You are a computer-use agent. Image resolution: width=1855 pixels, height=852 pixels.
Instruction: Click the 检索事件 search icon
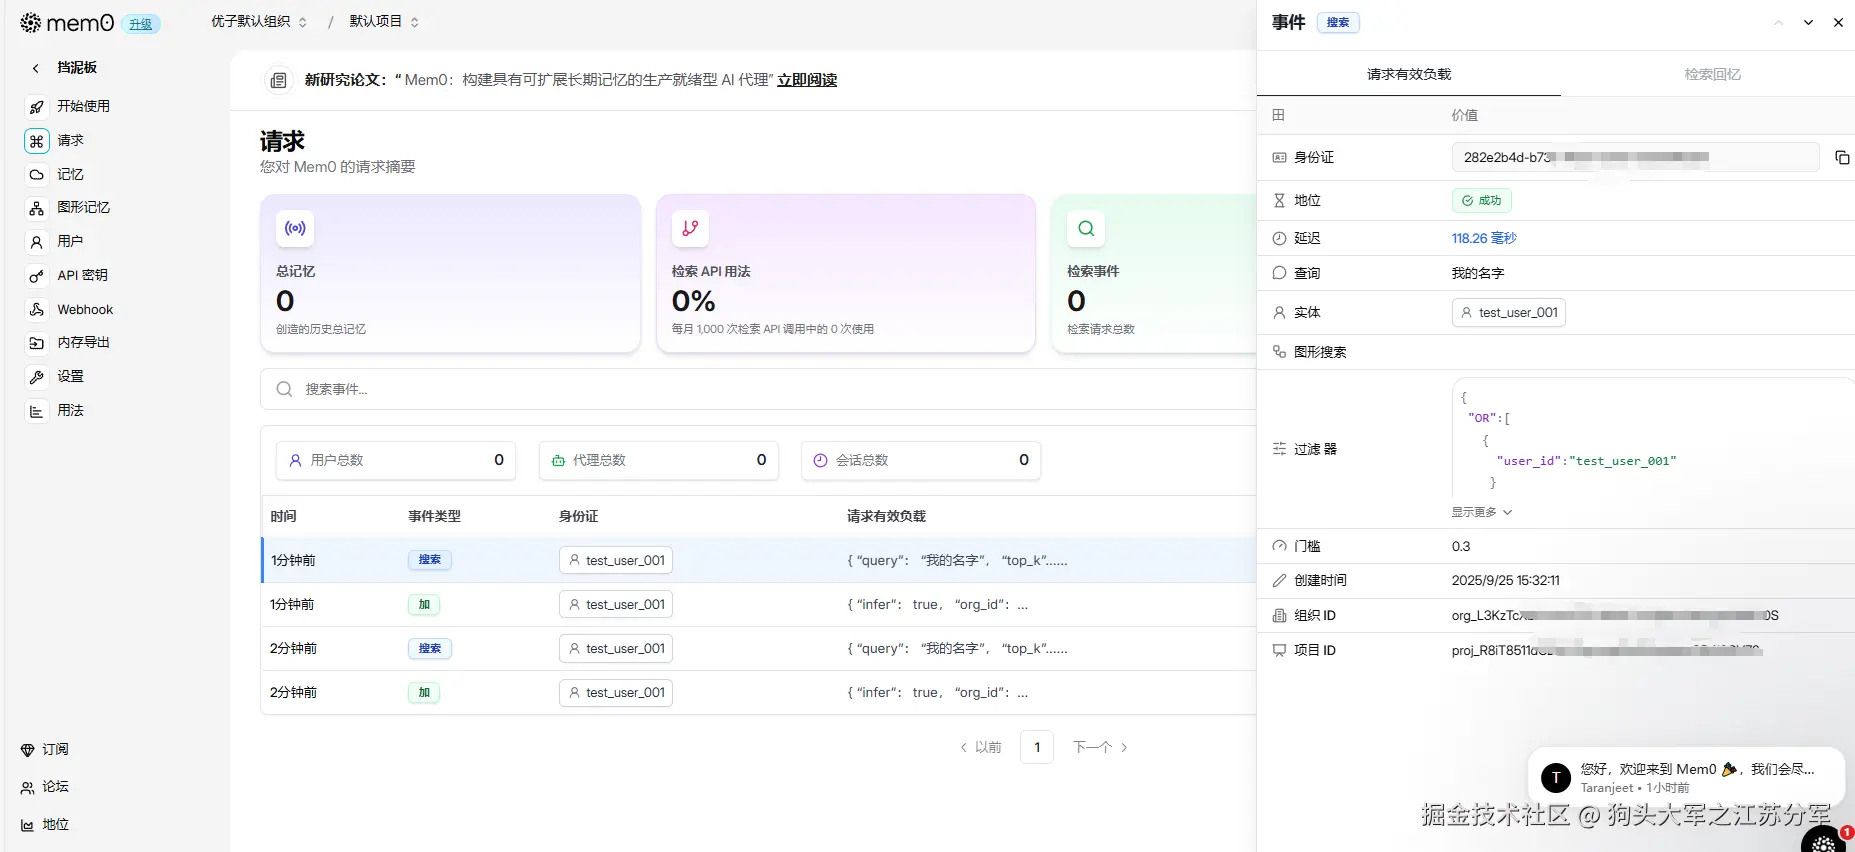click(1086, 228)
